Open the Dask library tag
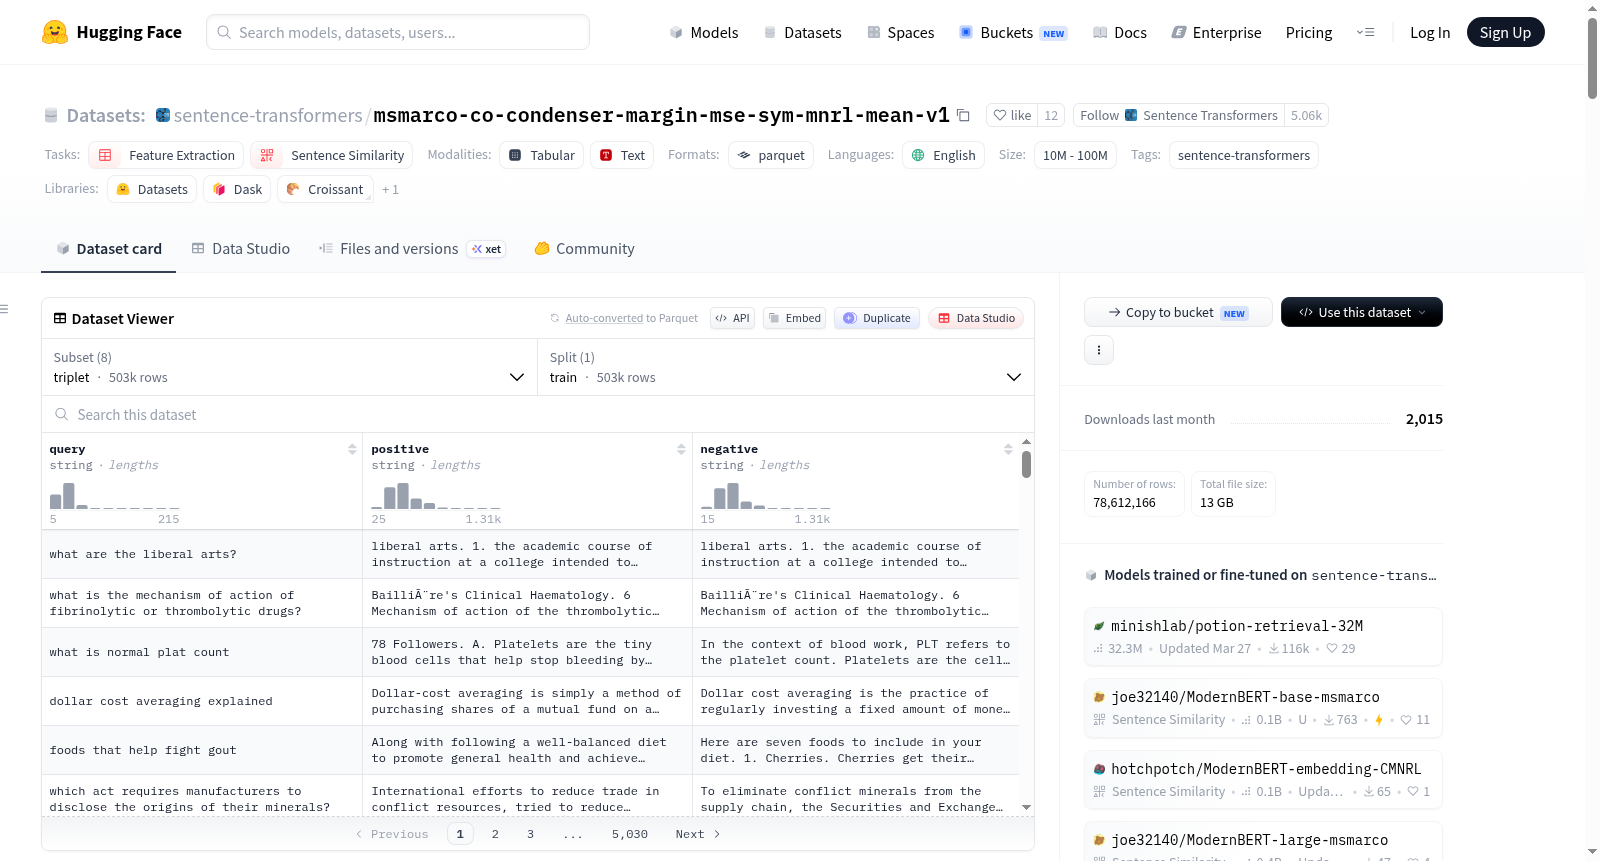1600x861 pixels. (x=237, y=189)
